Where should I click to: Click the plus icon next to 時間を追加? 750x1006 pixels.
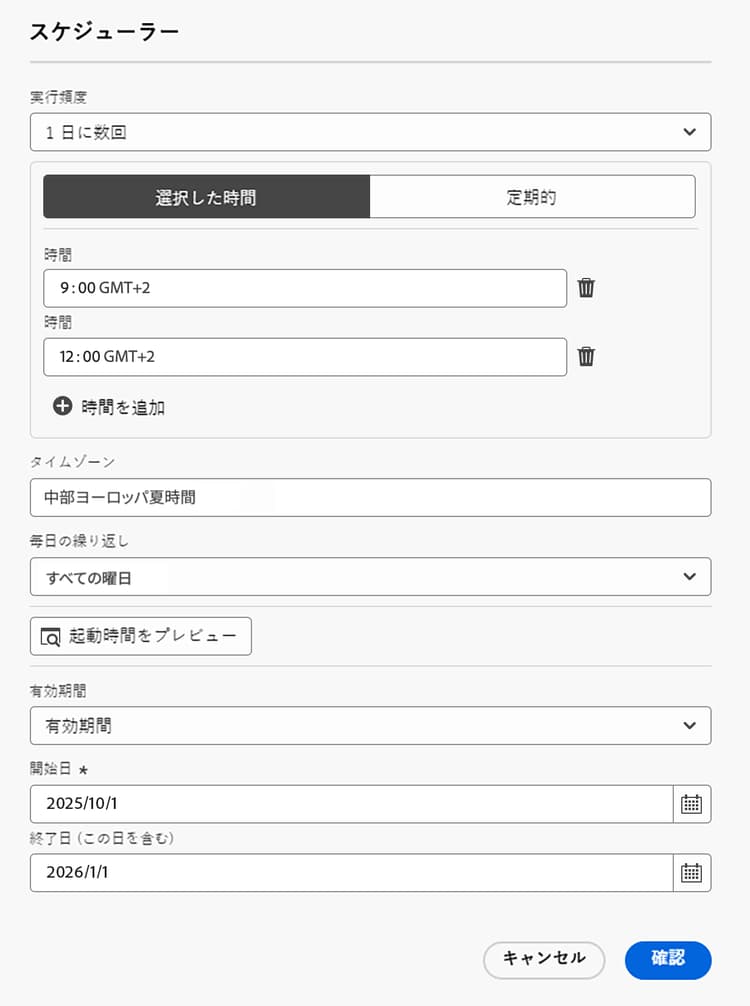tap(63, 407)
